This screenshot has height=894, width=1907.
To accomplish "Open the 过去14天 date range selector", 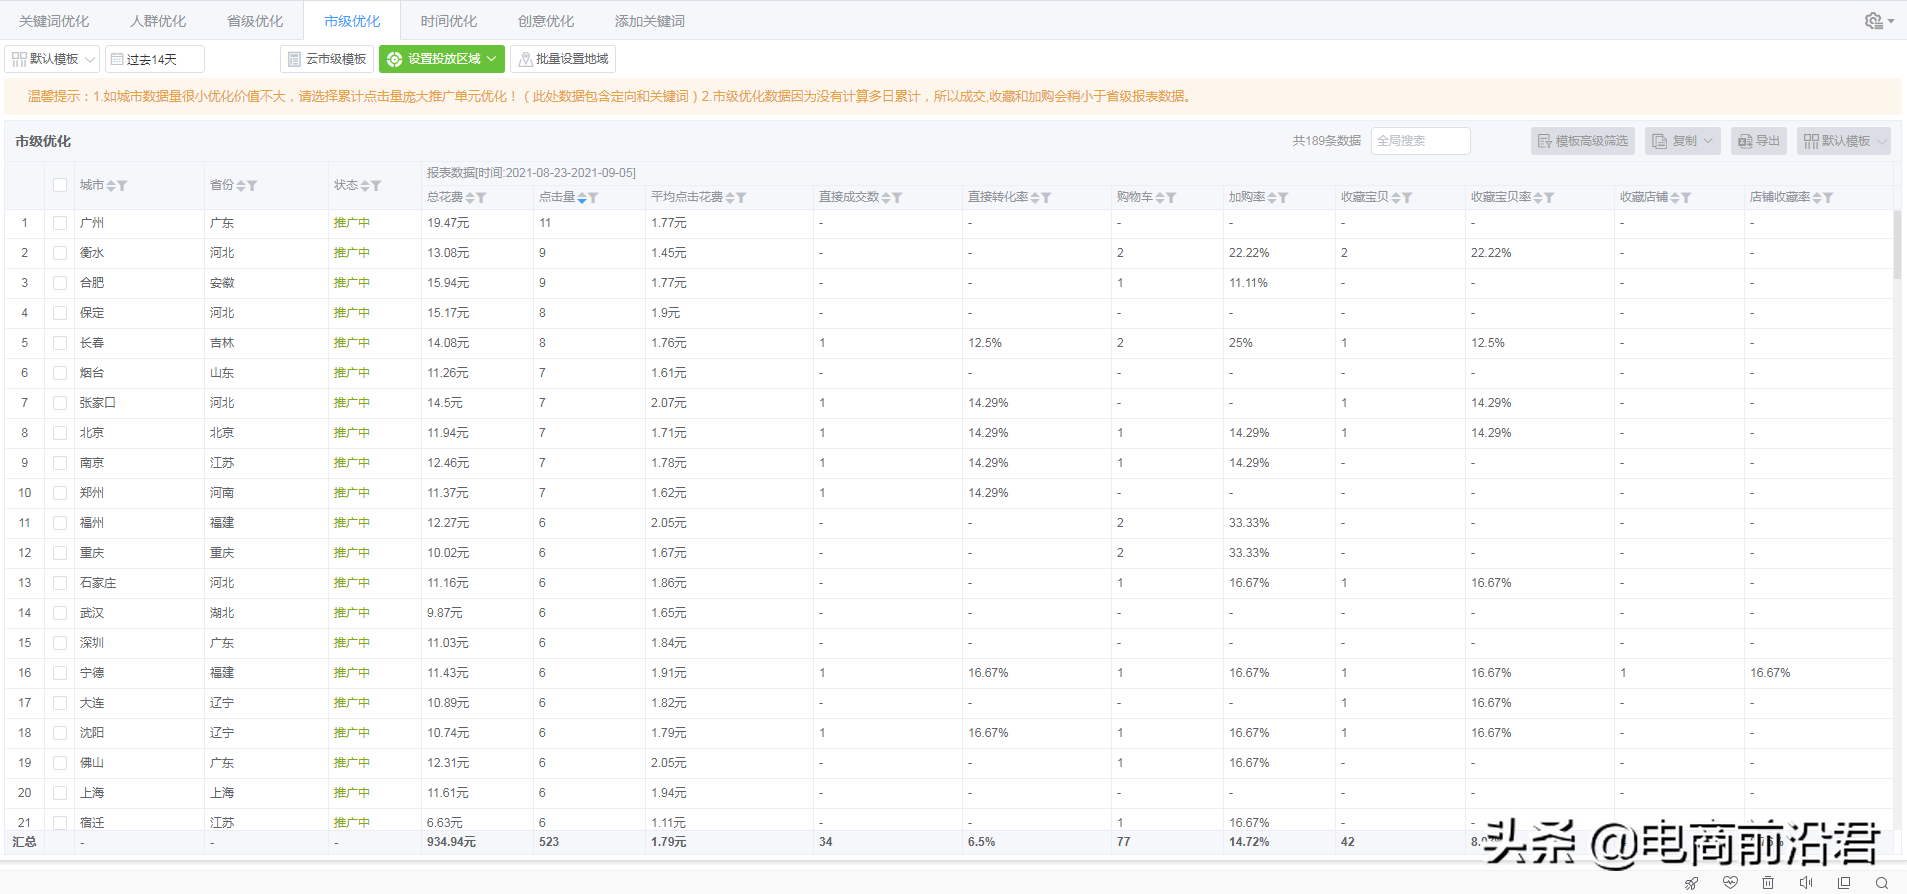I will [154, 59].
